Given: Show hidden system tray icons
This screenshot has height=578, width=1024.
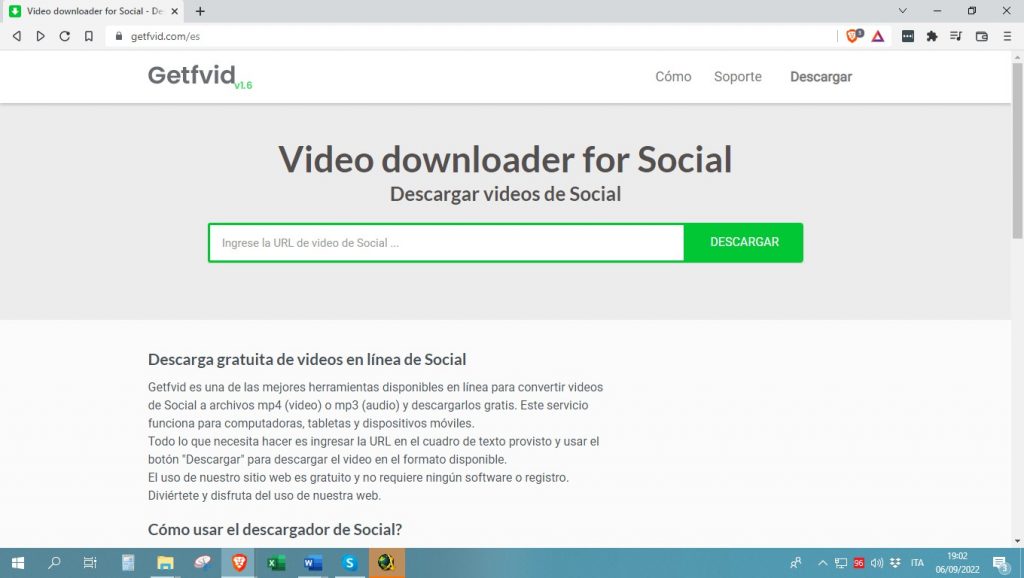Looking at the screenshot, I should [823, 563].
